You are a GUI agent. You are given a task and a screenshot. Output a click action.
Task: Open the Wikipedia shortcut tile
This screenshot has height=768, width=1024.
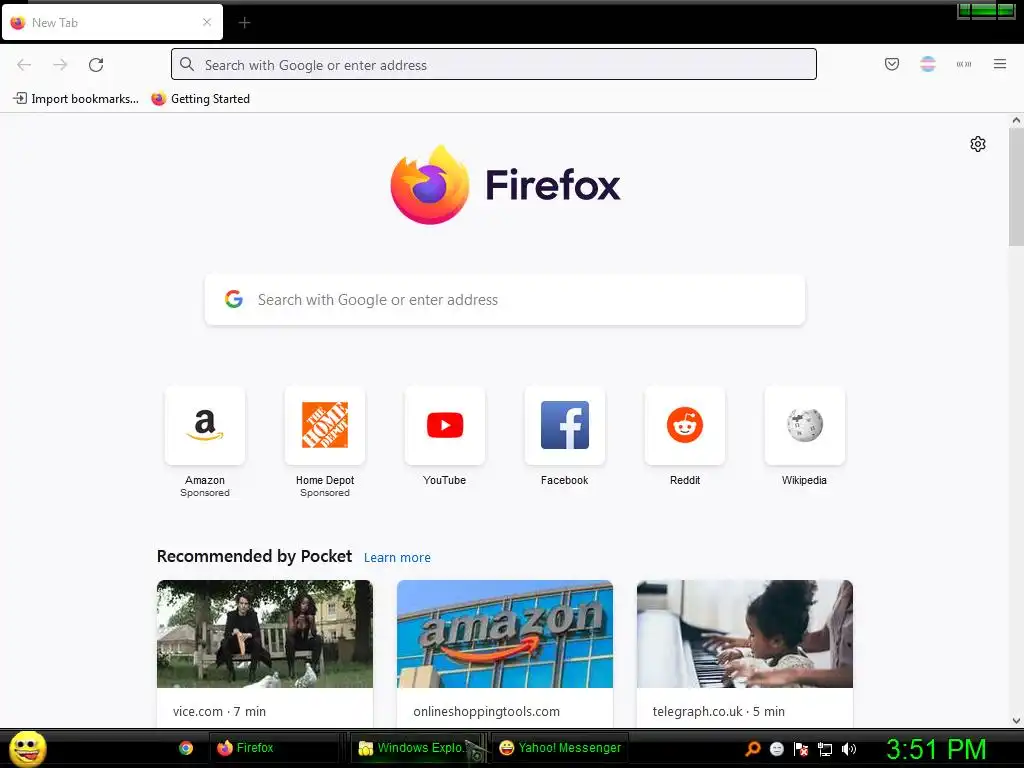(805, 426)
